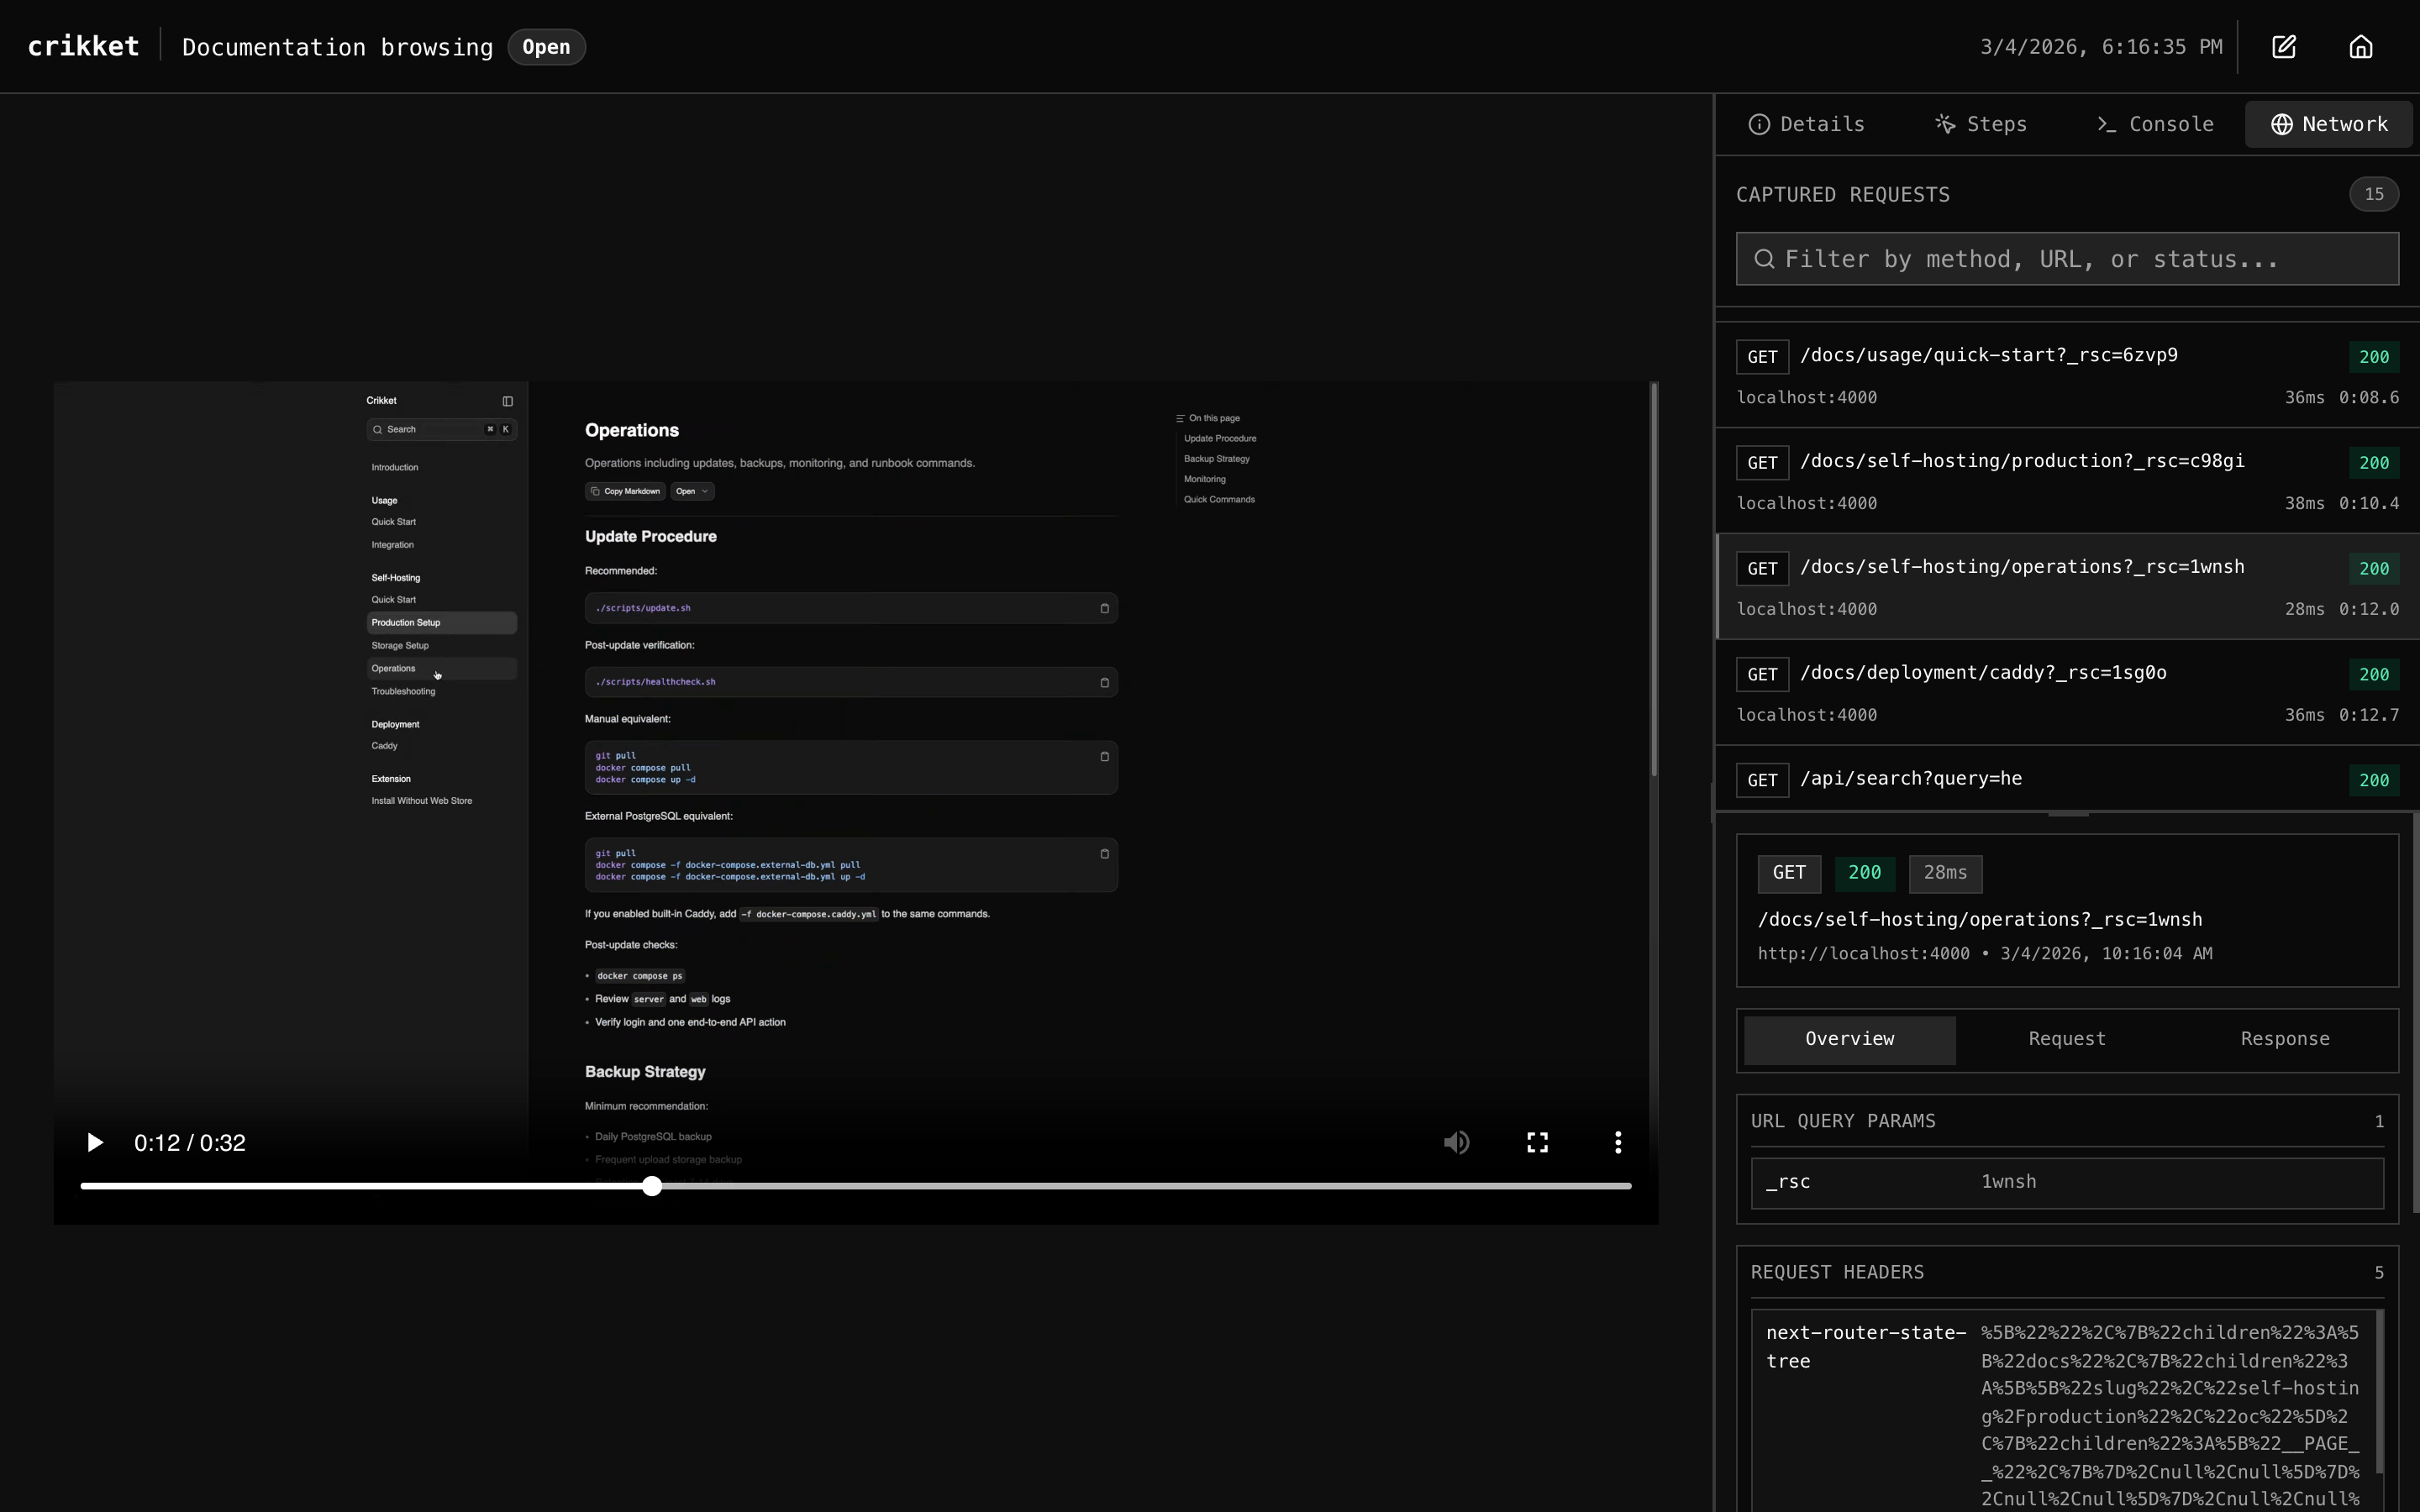Open the compose/edit icon in the top bar
The image size is (2420, 1512).
[x=2284, y=46]
